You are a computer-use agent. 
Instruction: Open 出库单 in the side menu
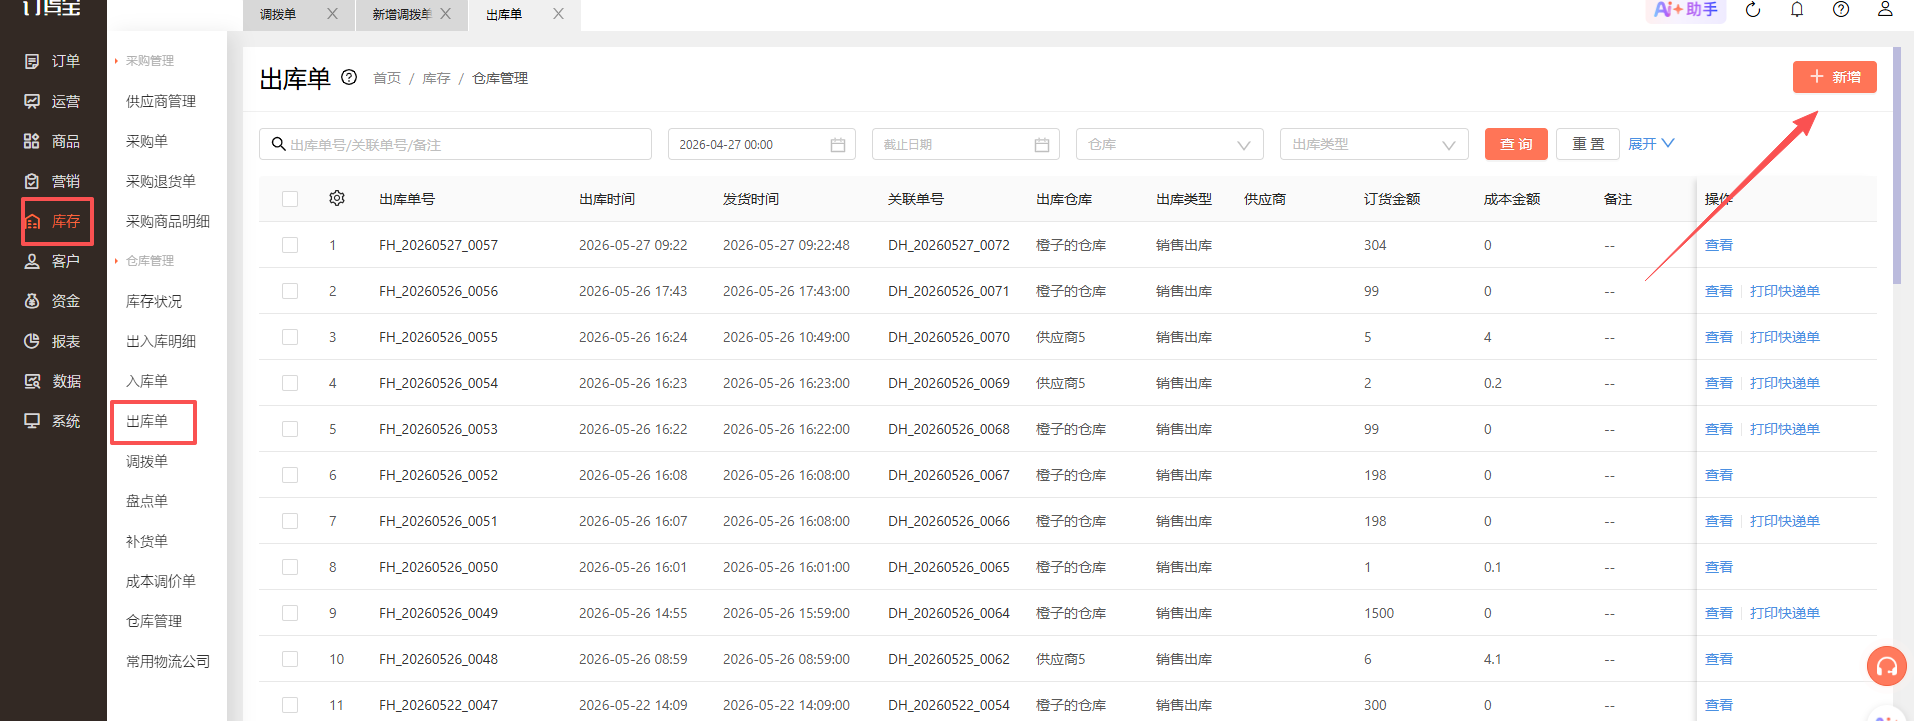(147, 421)
